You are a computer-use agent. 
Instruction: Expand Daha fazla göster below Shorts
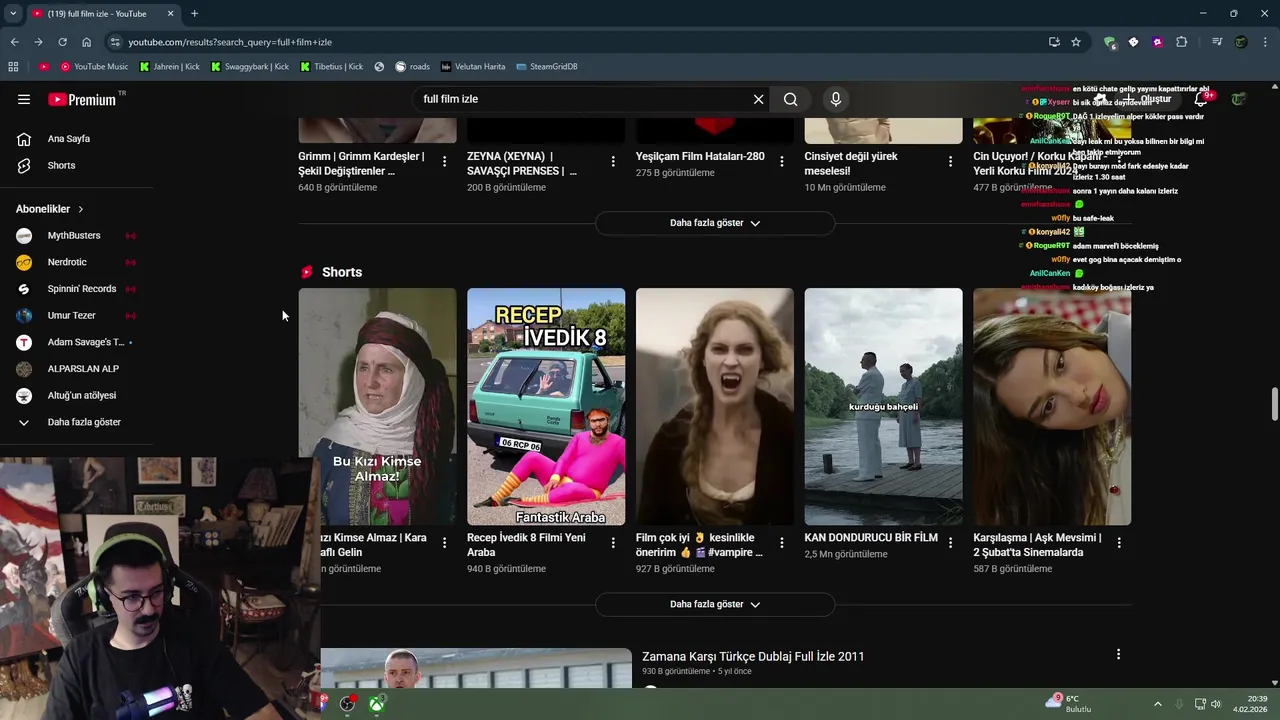[715, 604]
